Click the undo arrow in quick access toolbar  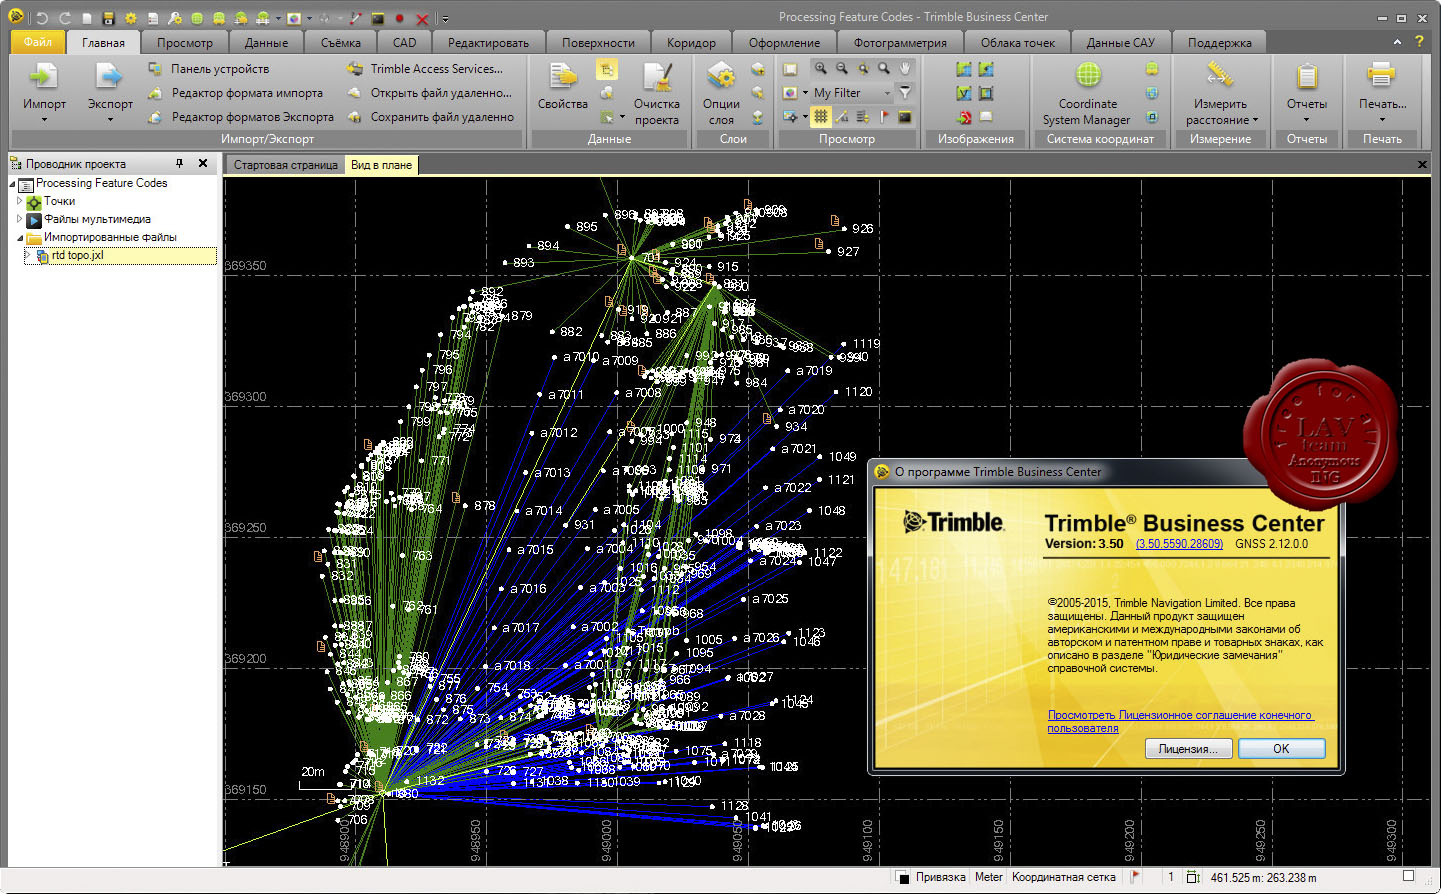(42, 18)
